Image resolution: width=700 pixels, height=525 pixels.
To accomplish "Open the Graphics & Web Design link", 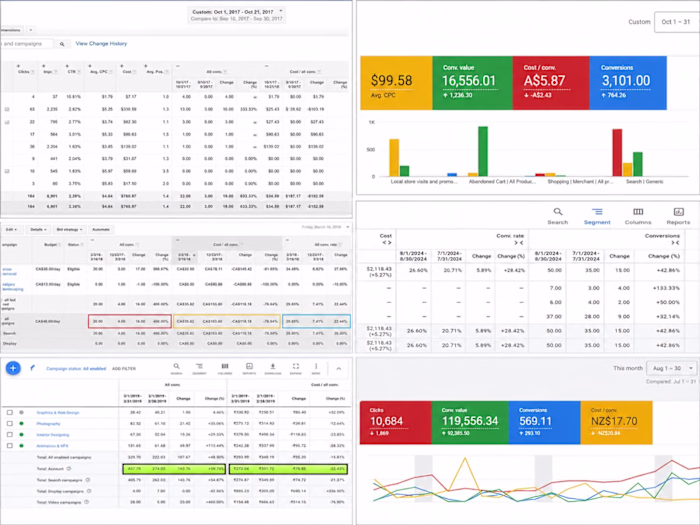I will point(58,412).
